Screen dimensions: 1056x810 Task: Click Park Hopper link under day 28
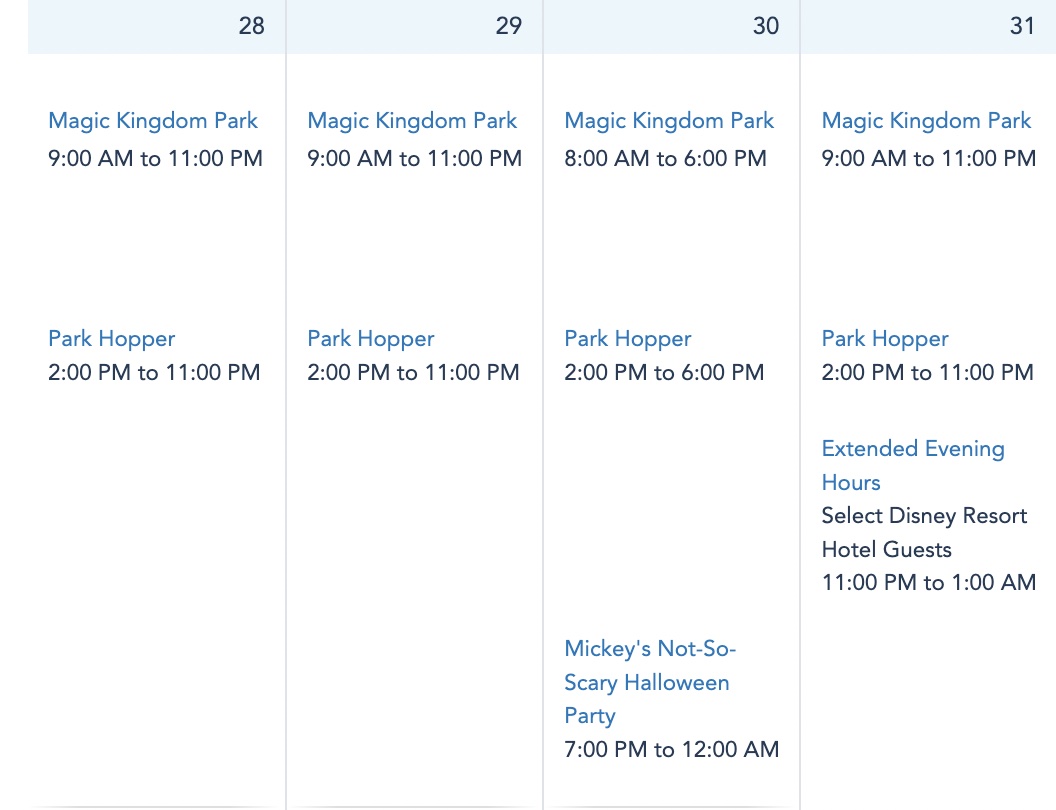click(111, 339)
